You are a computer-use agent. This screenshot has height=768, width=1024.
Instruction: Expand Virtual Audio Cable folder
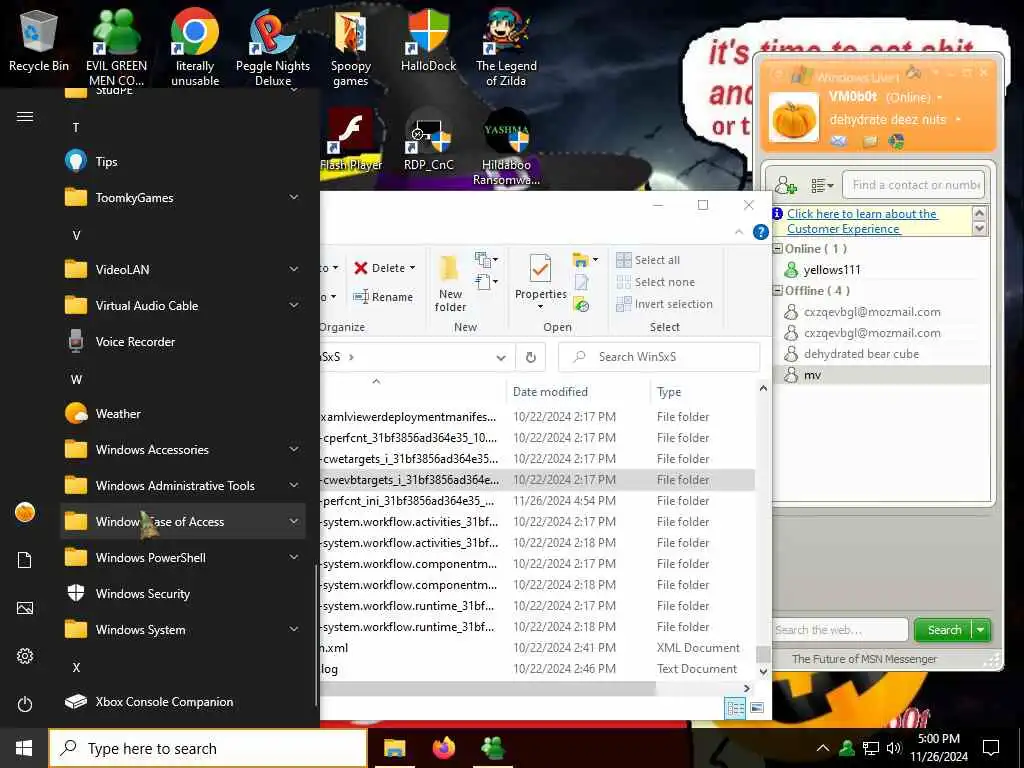click(183, 306)
